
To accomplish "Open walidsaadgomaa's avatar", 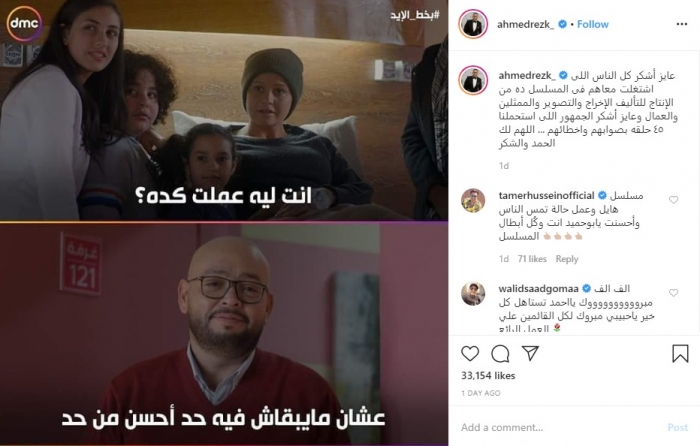I will 473,294.
